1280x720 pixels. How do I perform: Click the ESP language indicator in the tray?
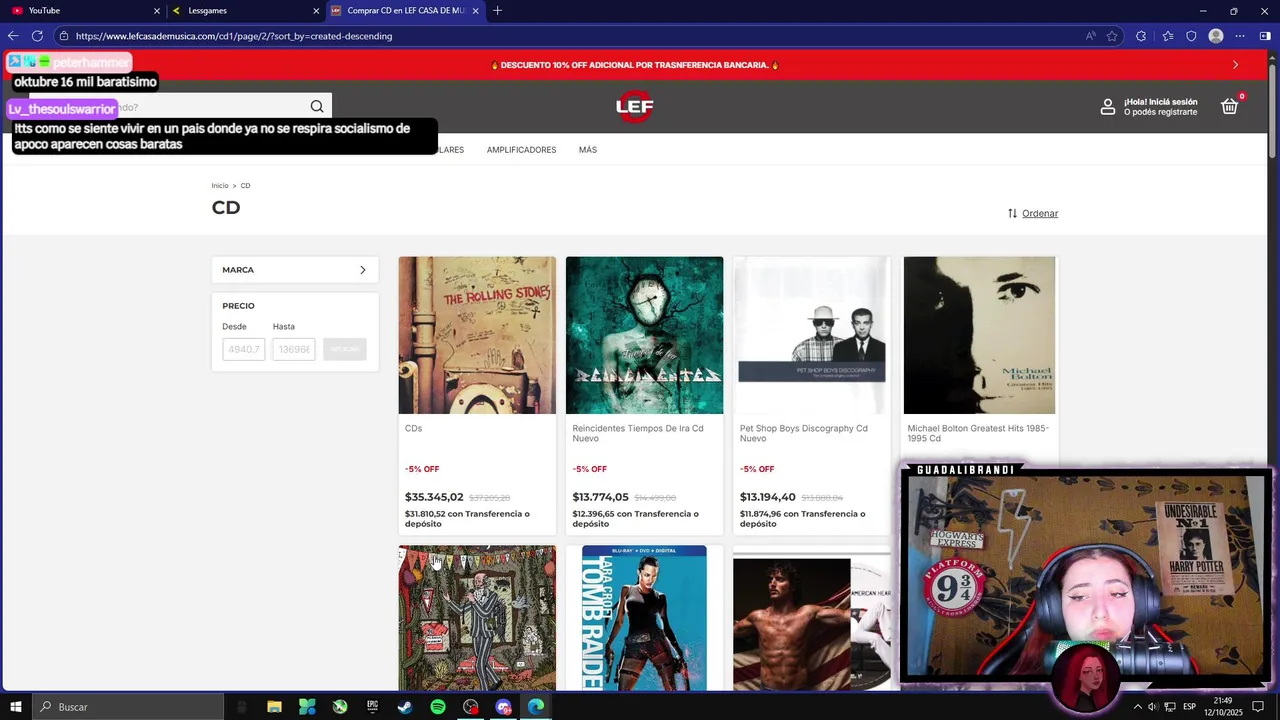1189,707
